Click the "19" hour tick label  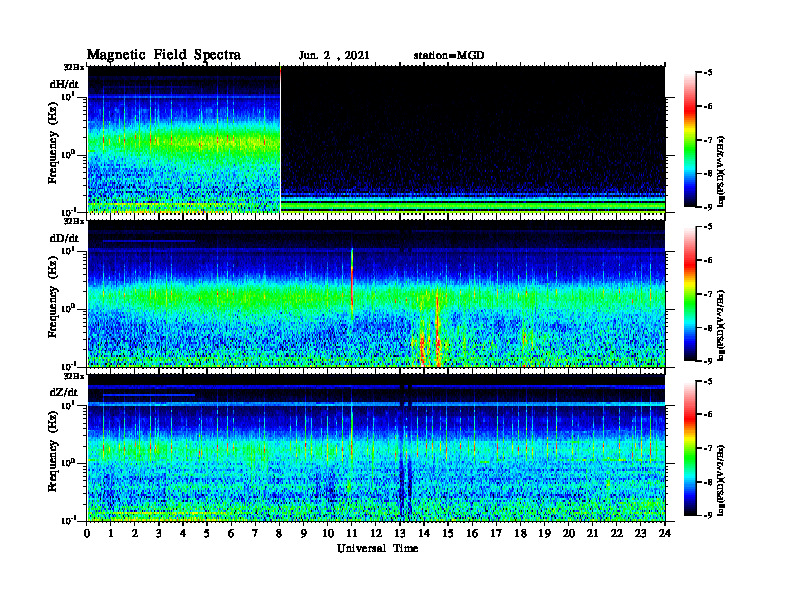[544, 534]
